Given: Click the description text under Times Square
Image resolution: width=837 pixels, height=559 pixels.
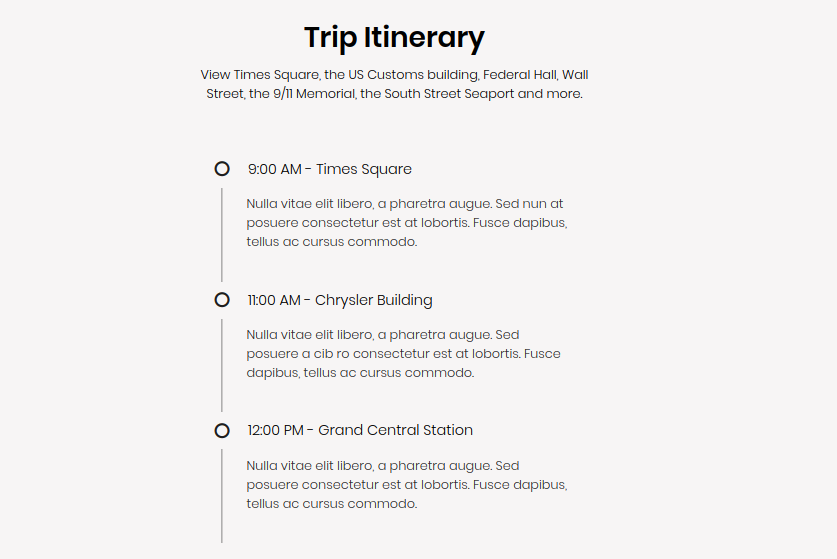Looking at the screenshot, I should [x=407, y=223].
